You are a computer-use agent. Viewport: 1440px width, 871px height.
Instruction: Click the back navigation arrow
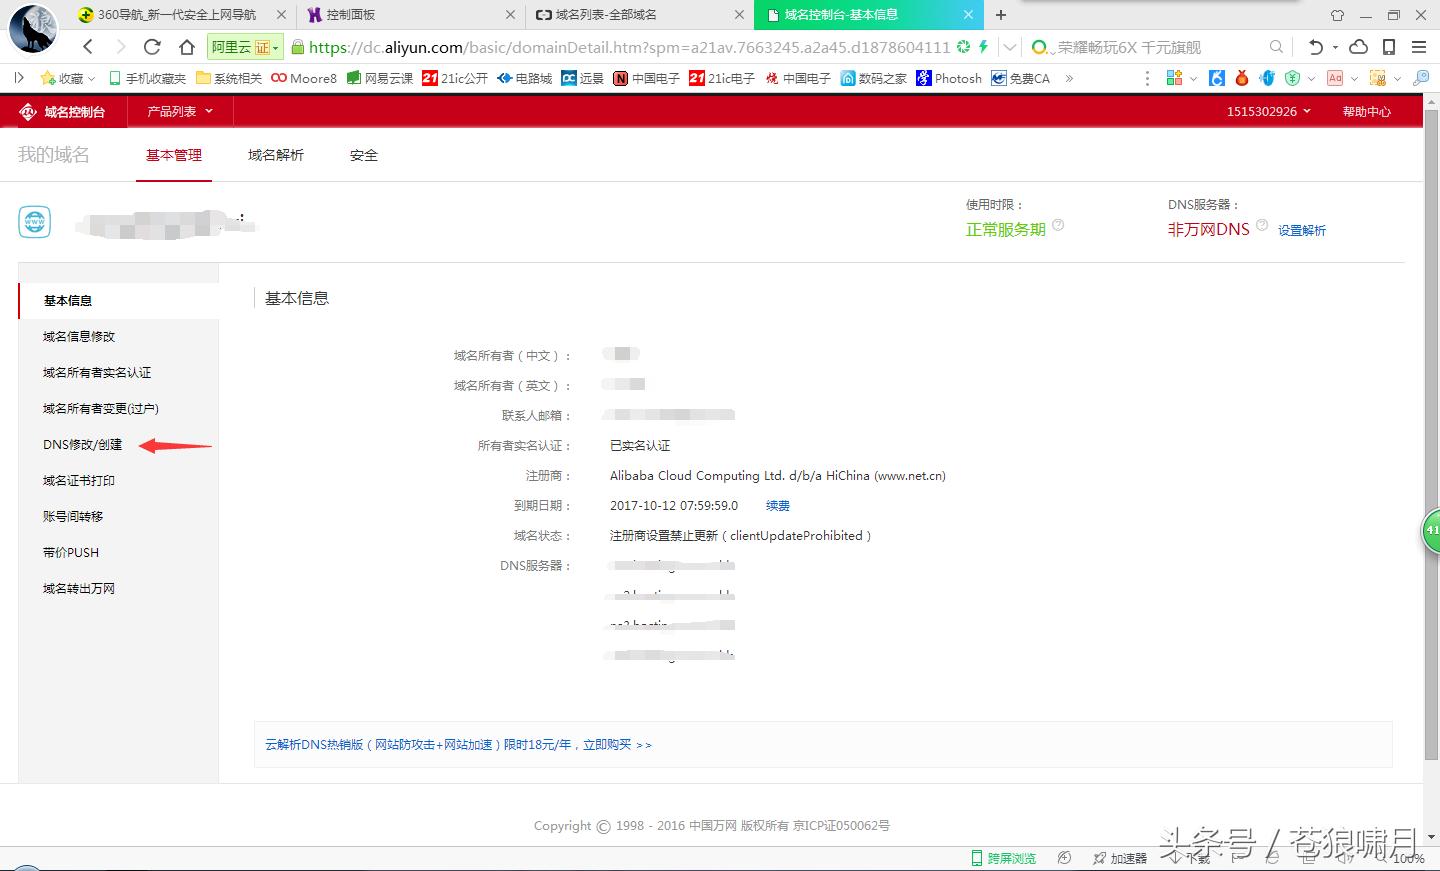(x=88, y=47)
